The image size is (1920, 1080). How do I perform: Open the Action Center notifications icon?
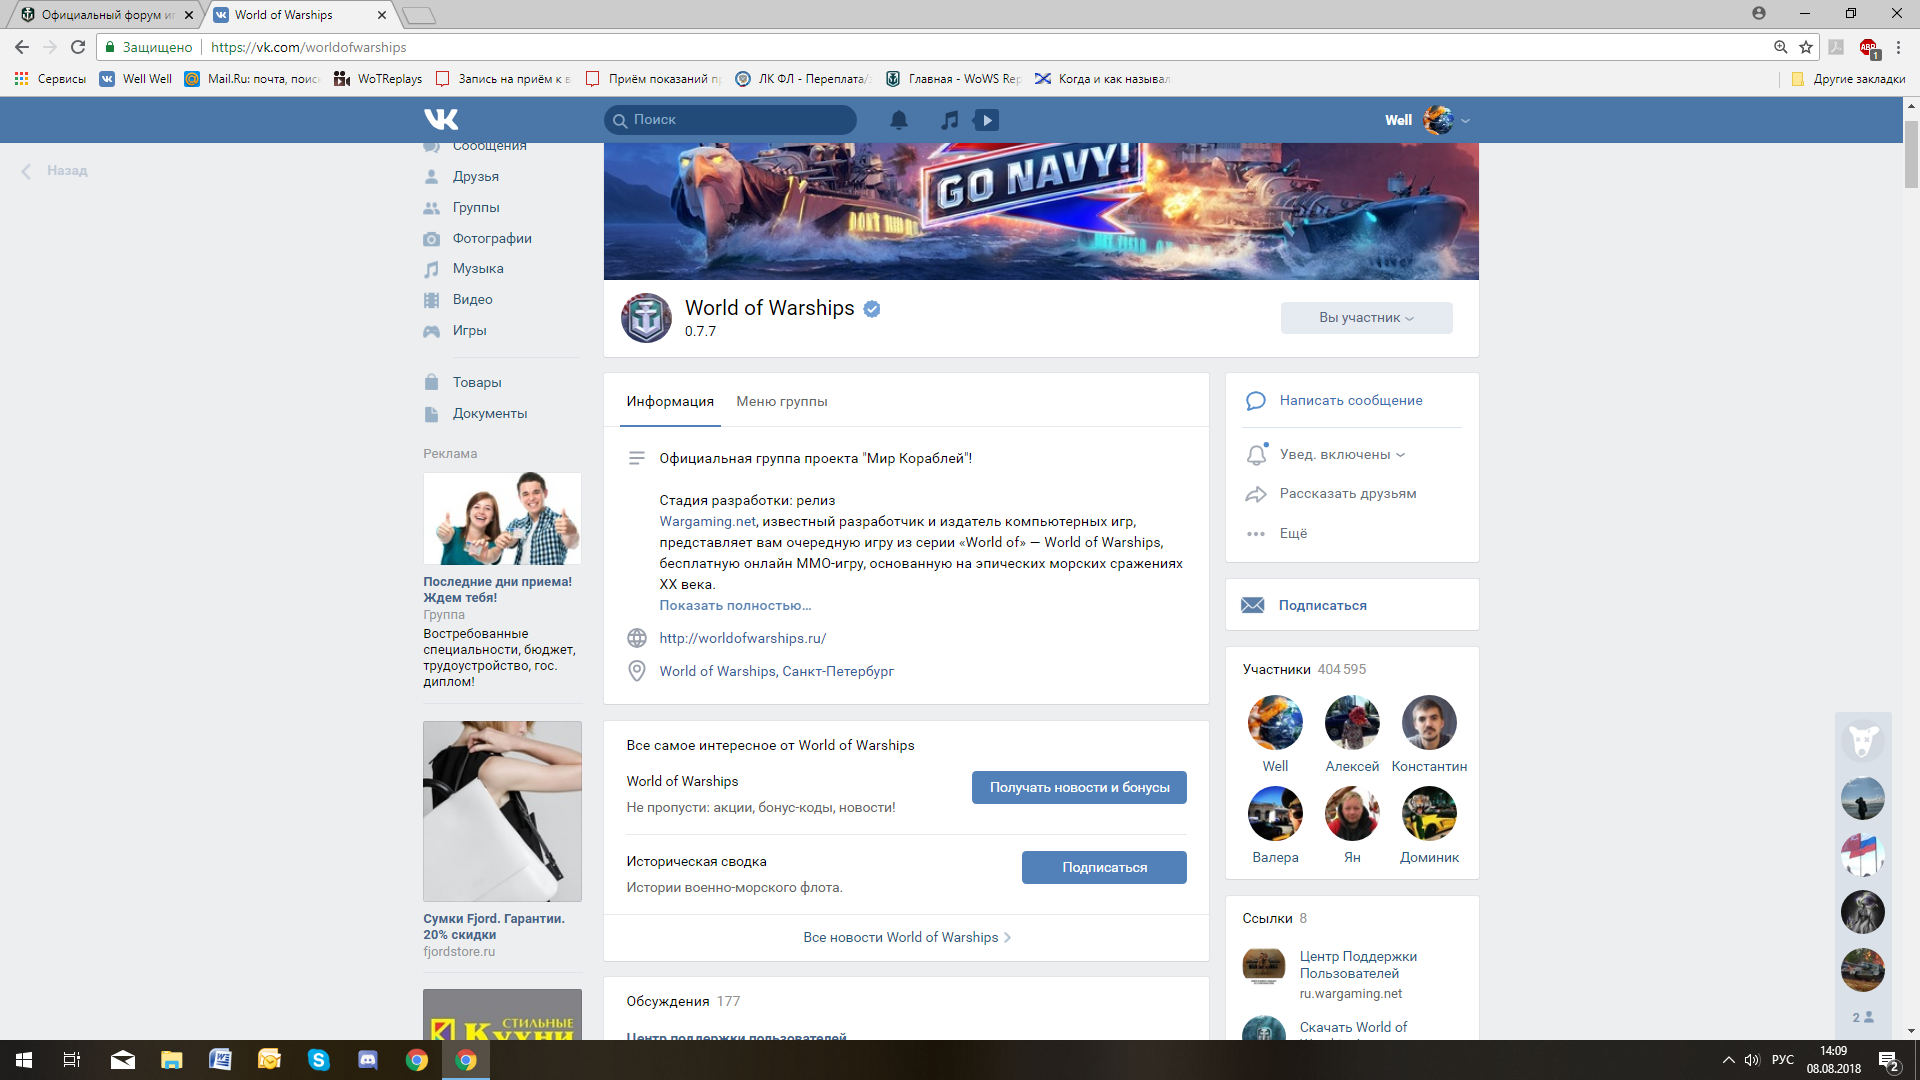1888,1060
